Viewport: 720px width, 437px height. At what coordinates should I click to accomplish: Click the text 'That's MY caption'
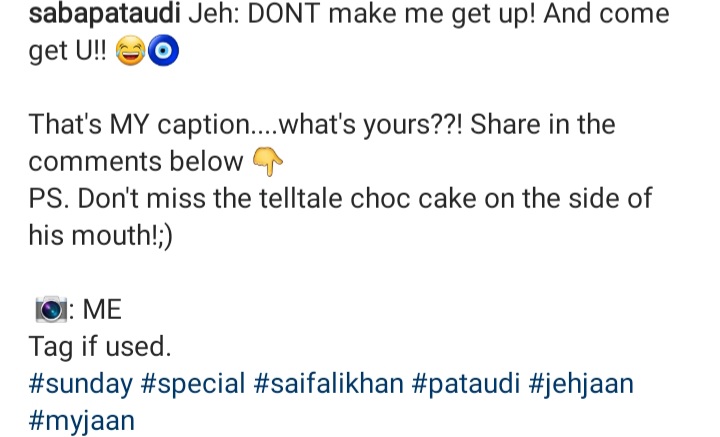click(150, 125)
